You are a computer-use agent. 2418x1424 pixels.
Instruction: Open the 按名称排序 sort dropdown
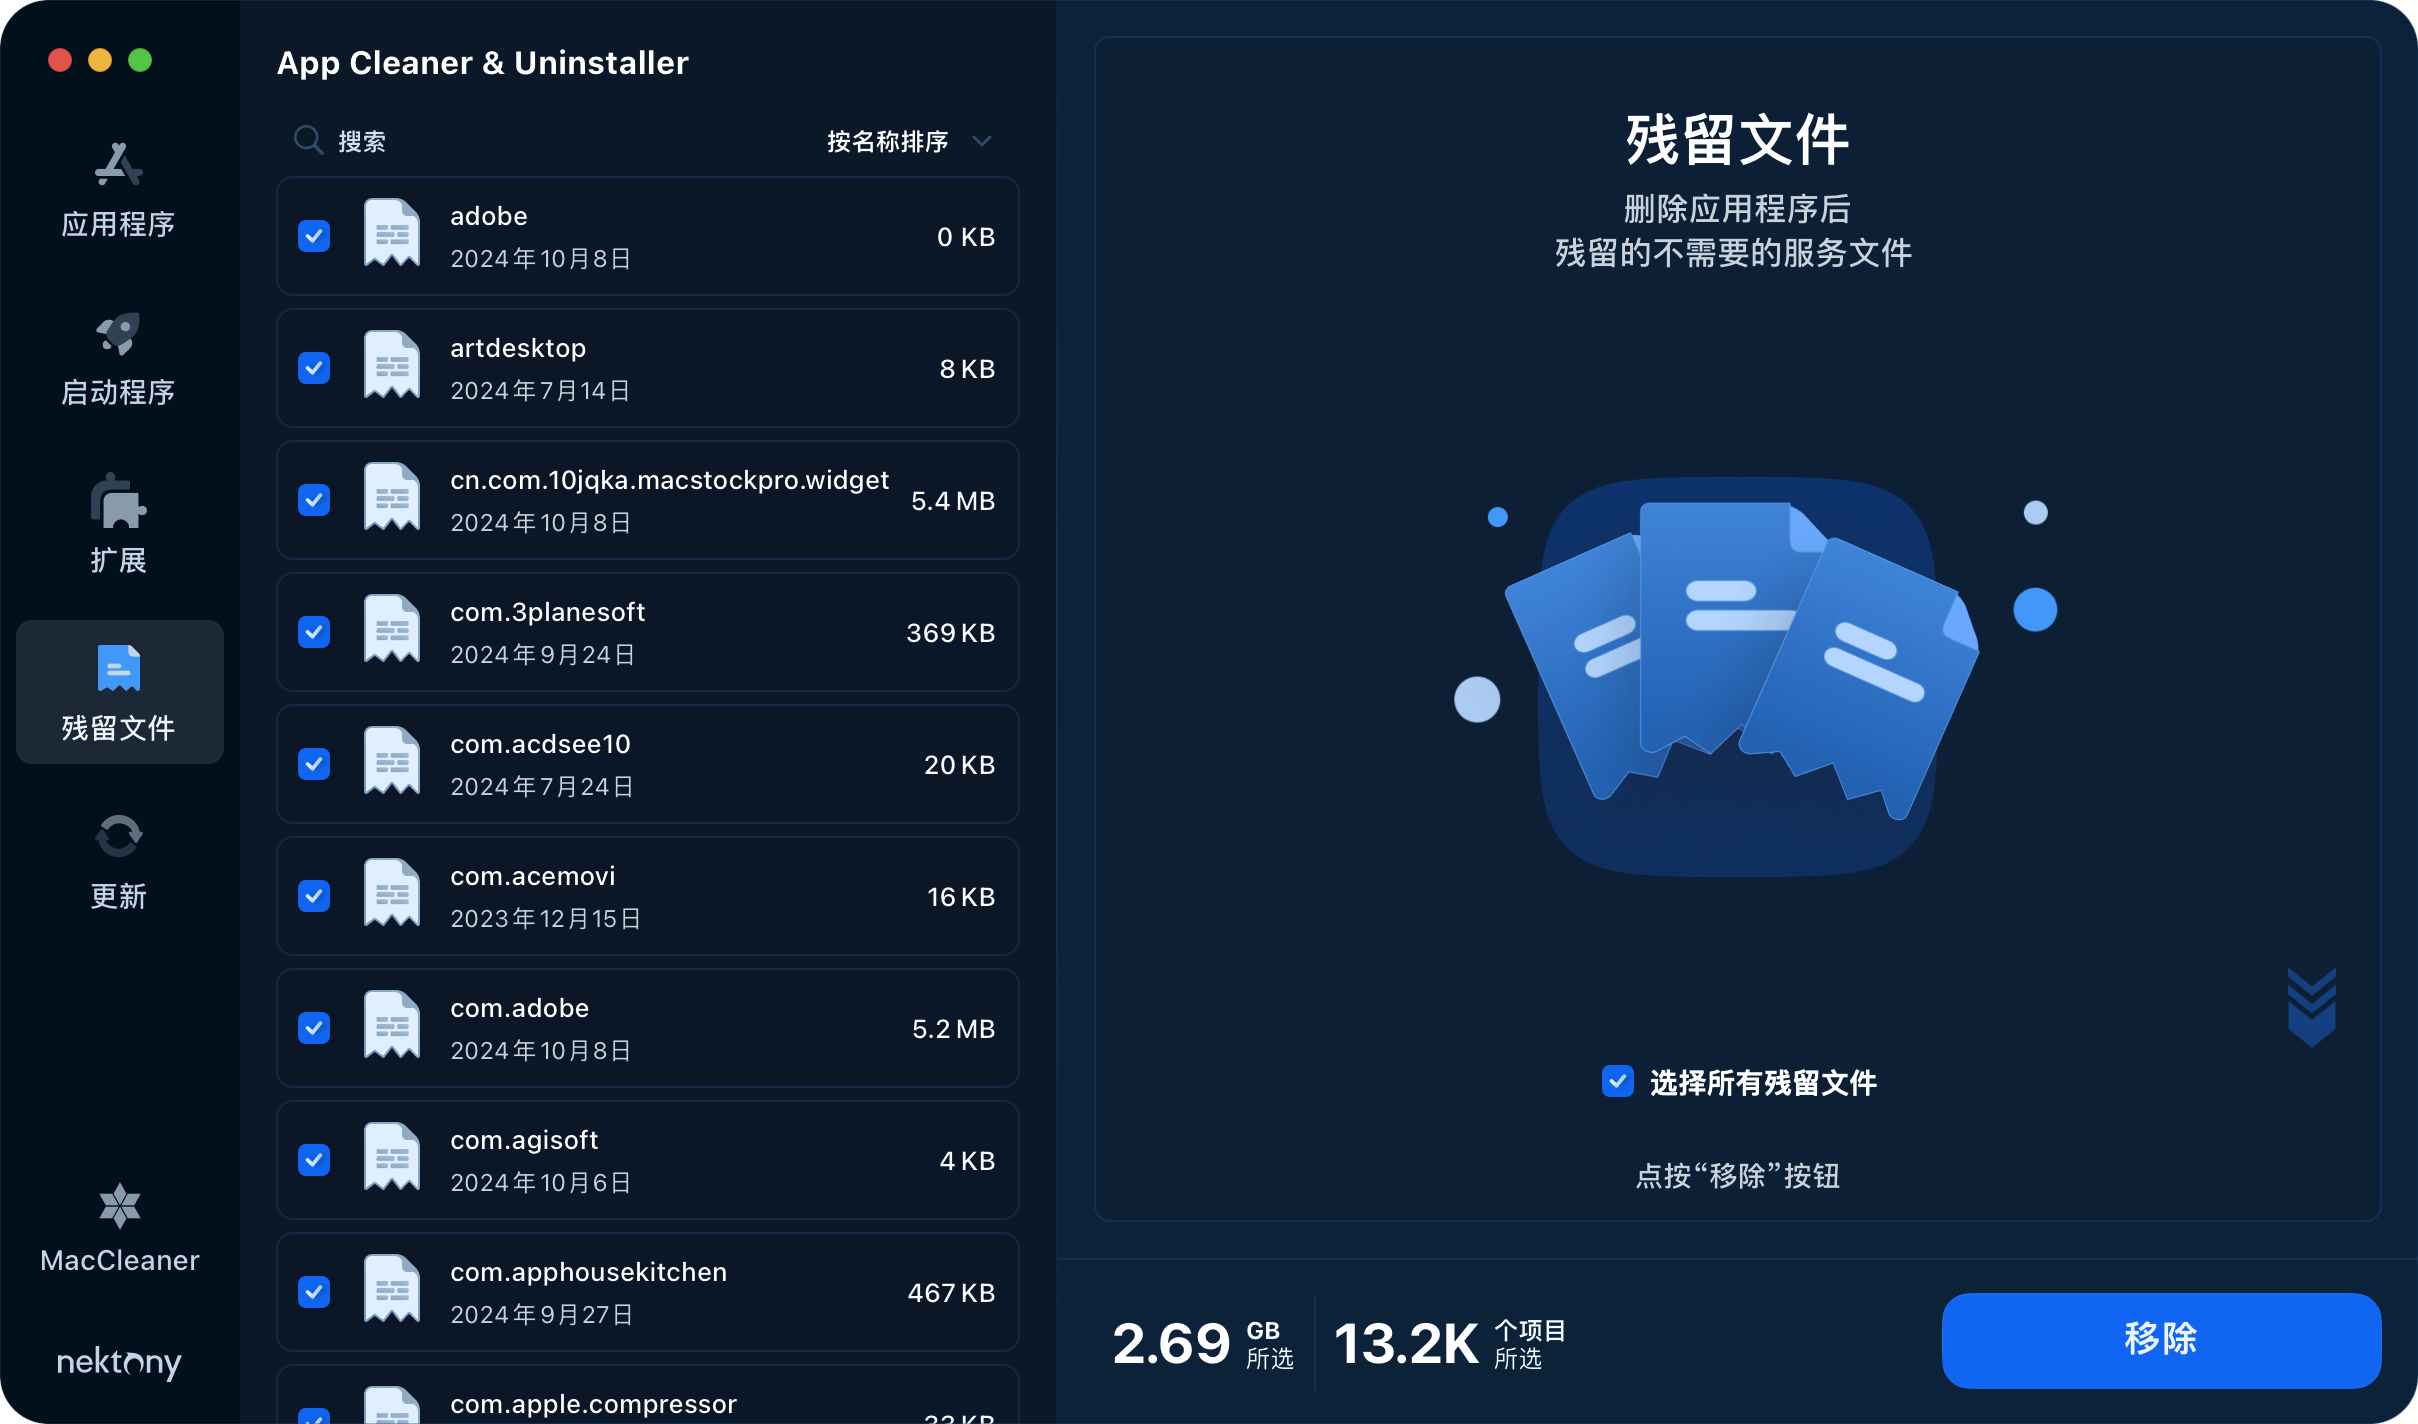[x=885, y=141]
